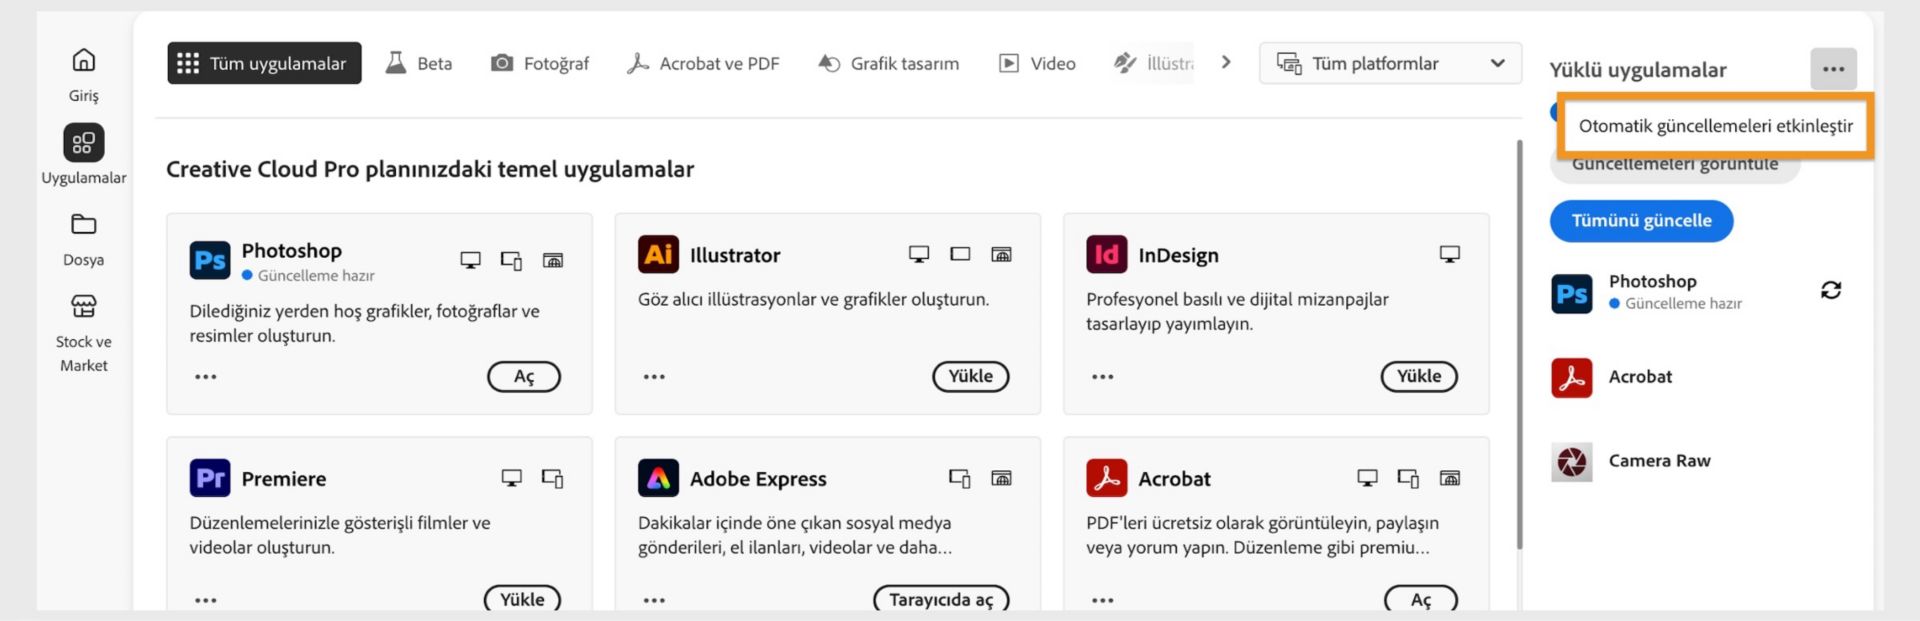The image size is (1920, 621).
Task: Click desktop platform icon on Illustrator card
Action: point(918,254)
